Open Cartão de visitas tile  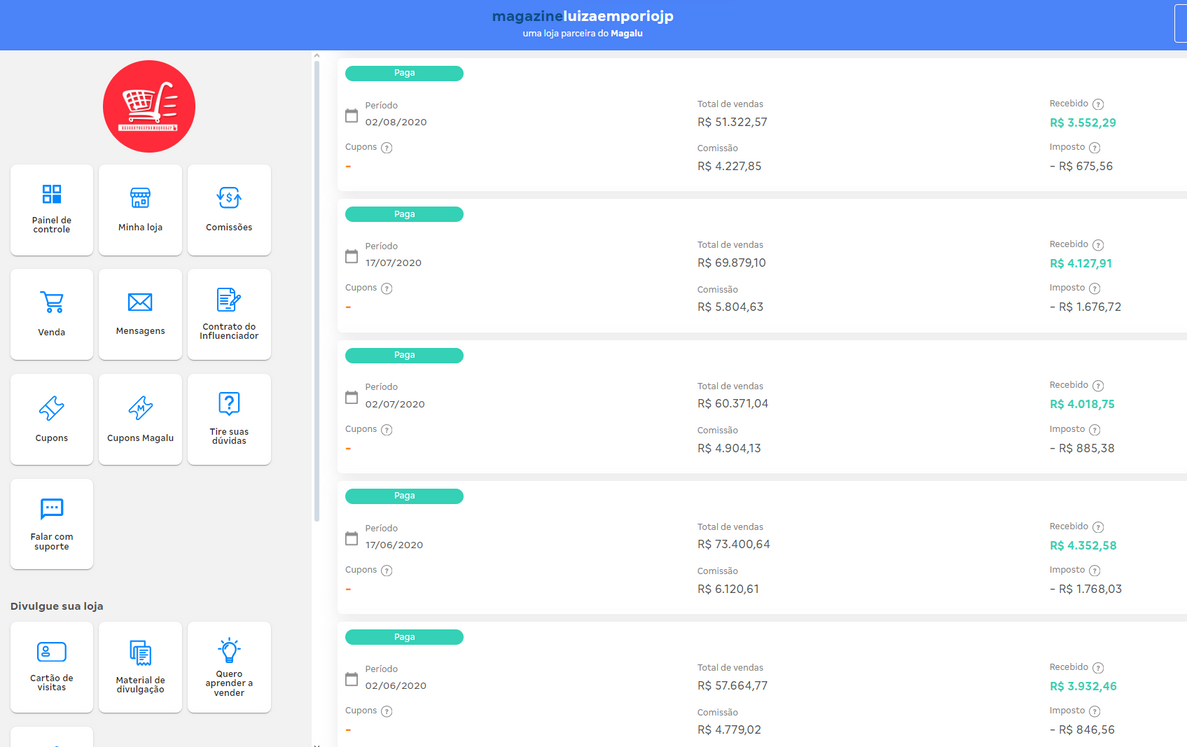pos(51,668)
